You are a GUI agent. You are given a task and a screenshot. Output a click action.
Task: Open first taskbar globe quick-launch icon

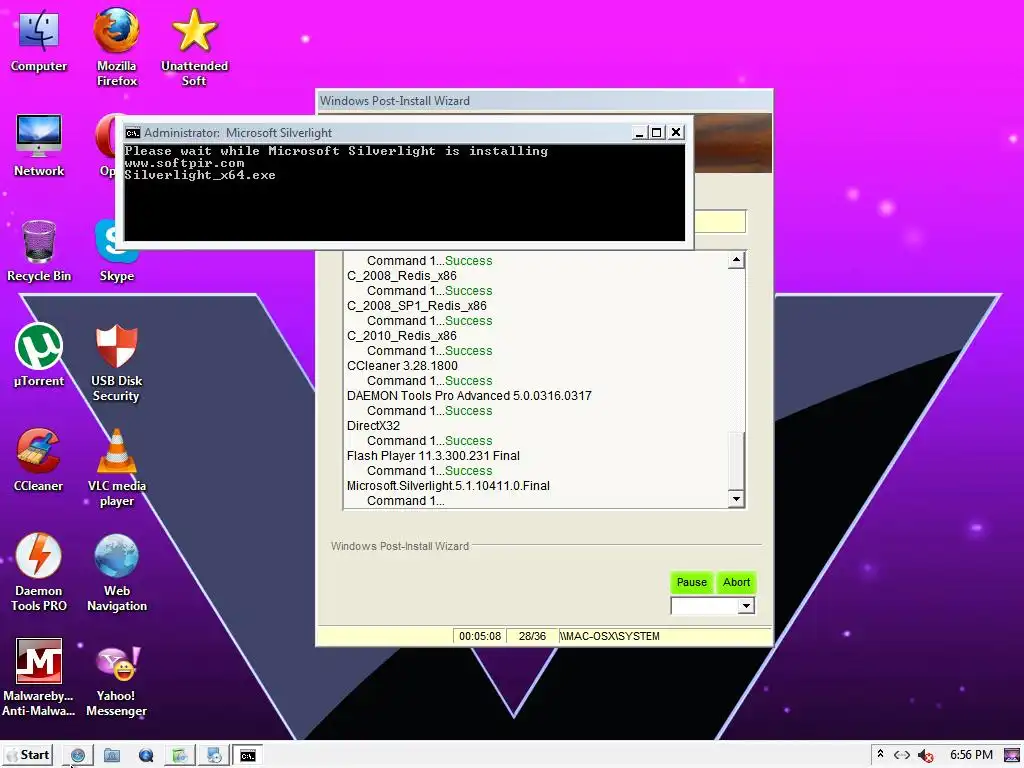tap(78, 756)
